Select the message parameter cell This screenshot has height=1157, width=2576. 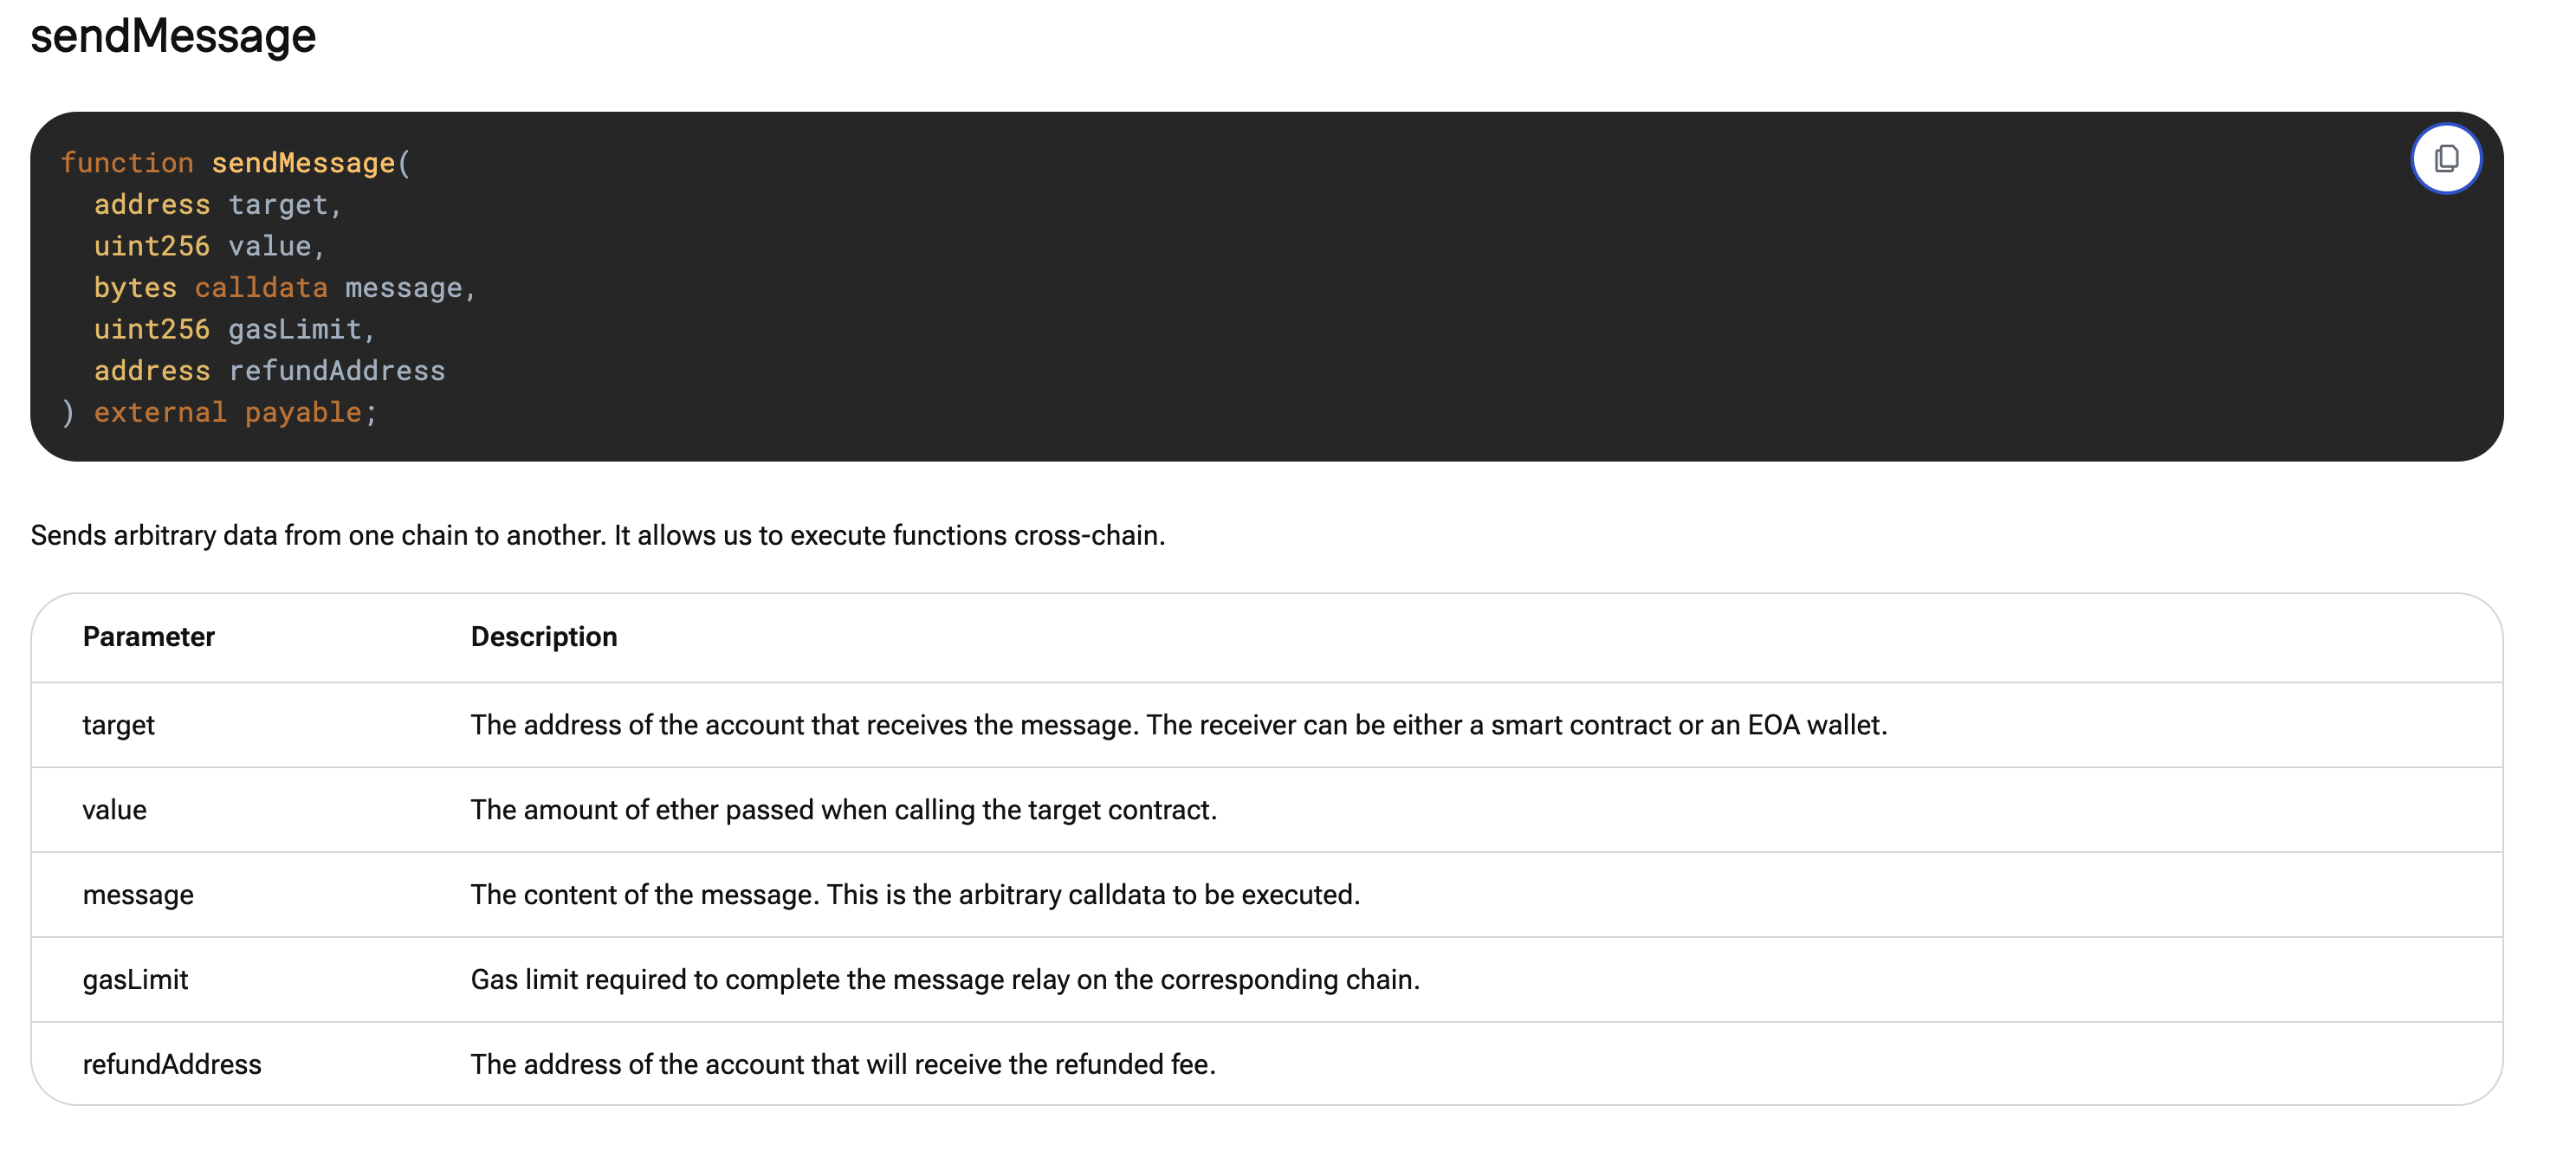click(138, 895)
